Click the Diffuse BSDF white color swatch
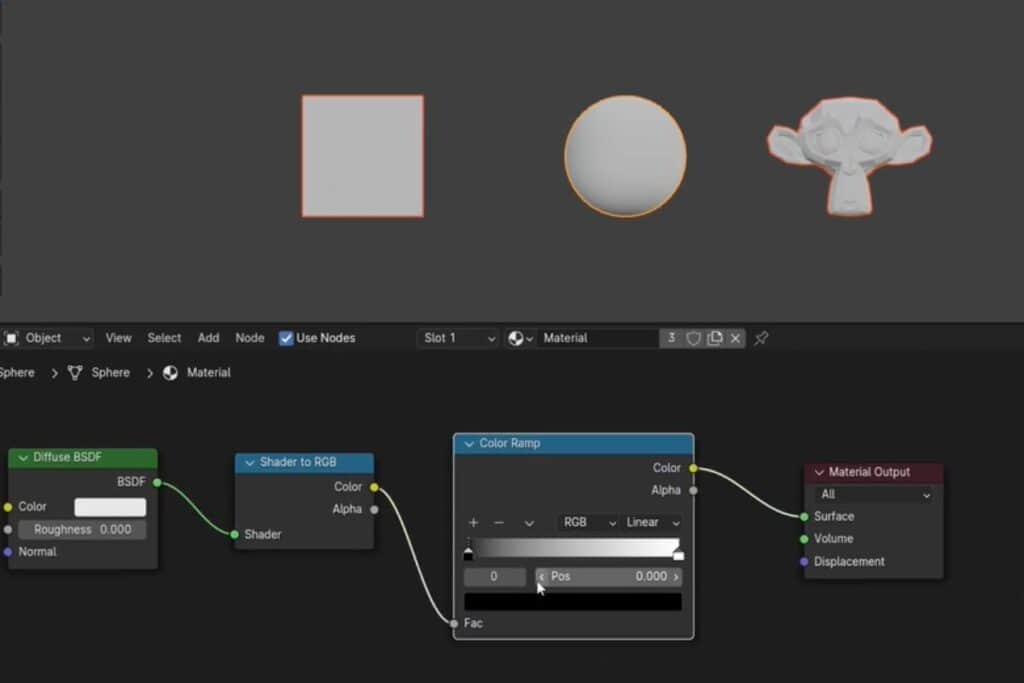 [110, 507]
